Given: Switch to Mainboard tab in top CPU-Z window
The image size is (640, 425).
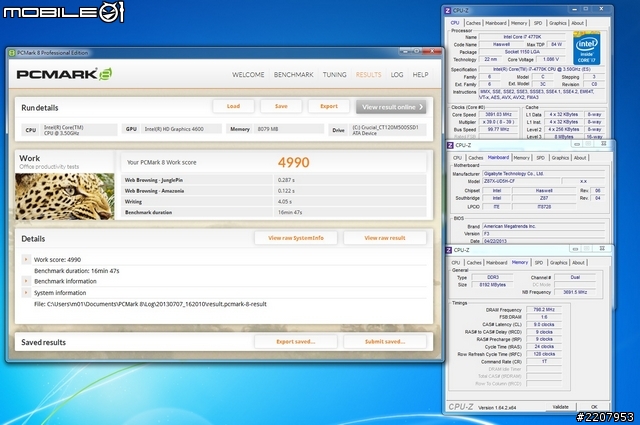Looking at the screenshot, I should [496, 23].
